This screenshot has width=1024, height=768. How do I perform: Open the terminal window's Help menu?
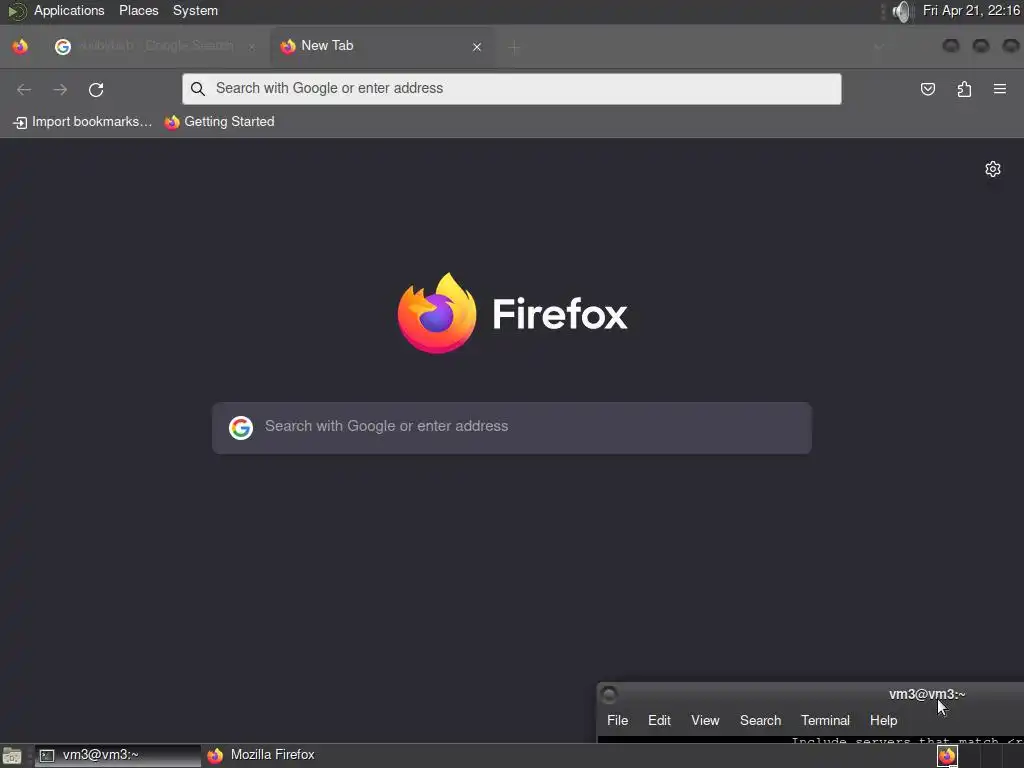pos(884,720)
